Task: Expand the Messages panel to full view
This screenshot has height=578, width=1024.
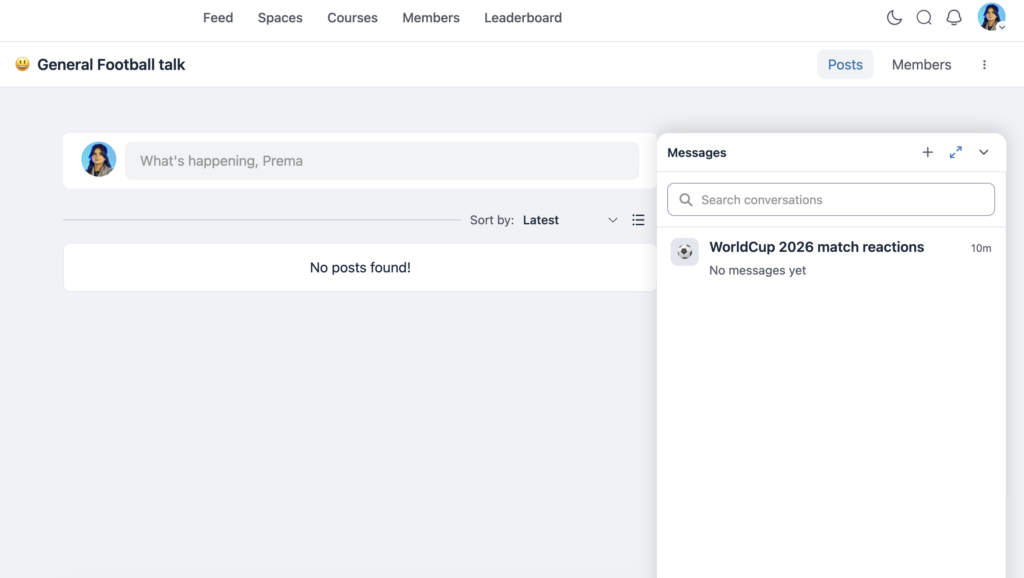Action: (x=955, y=152)
